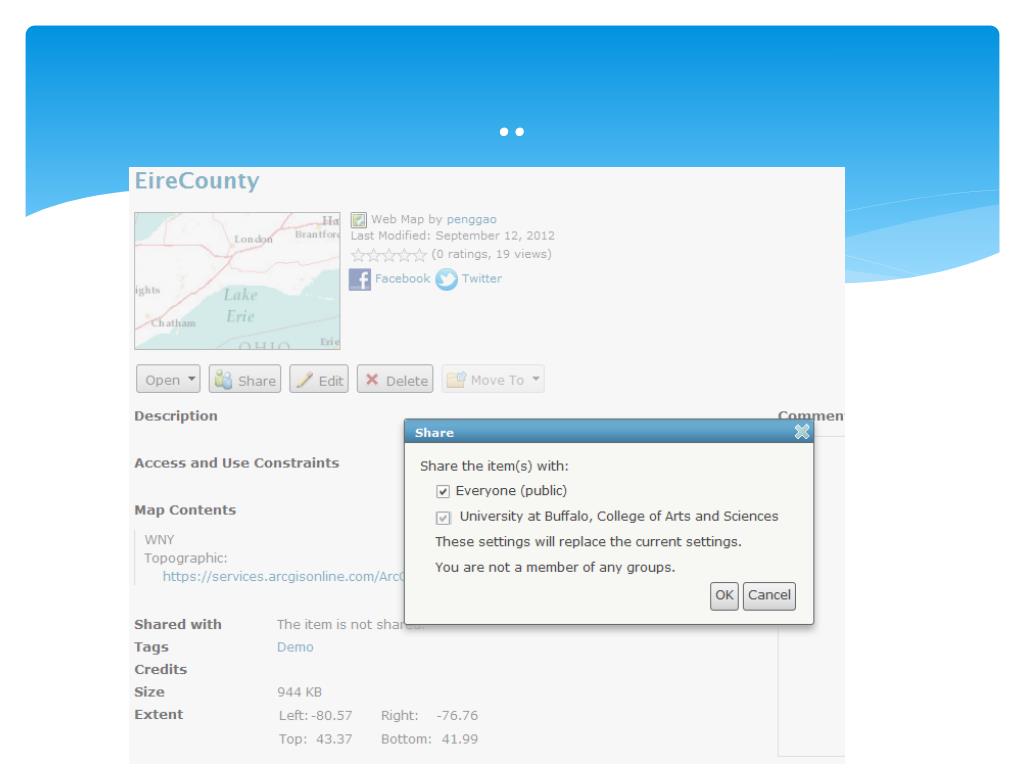Click the Twitter text link
This screenshot has width=1024, height=768.
point(482,279)
